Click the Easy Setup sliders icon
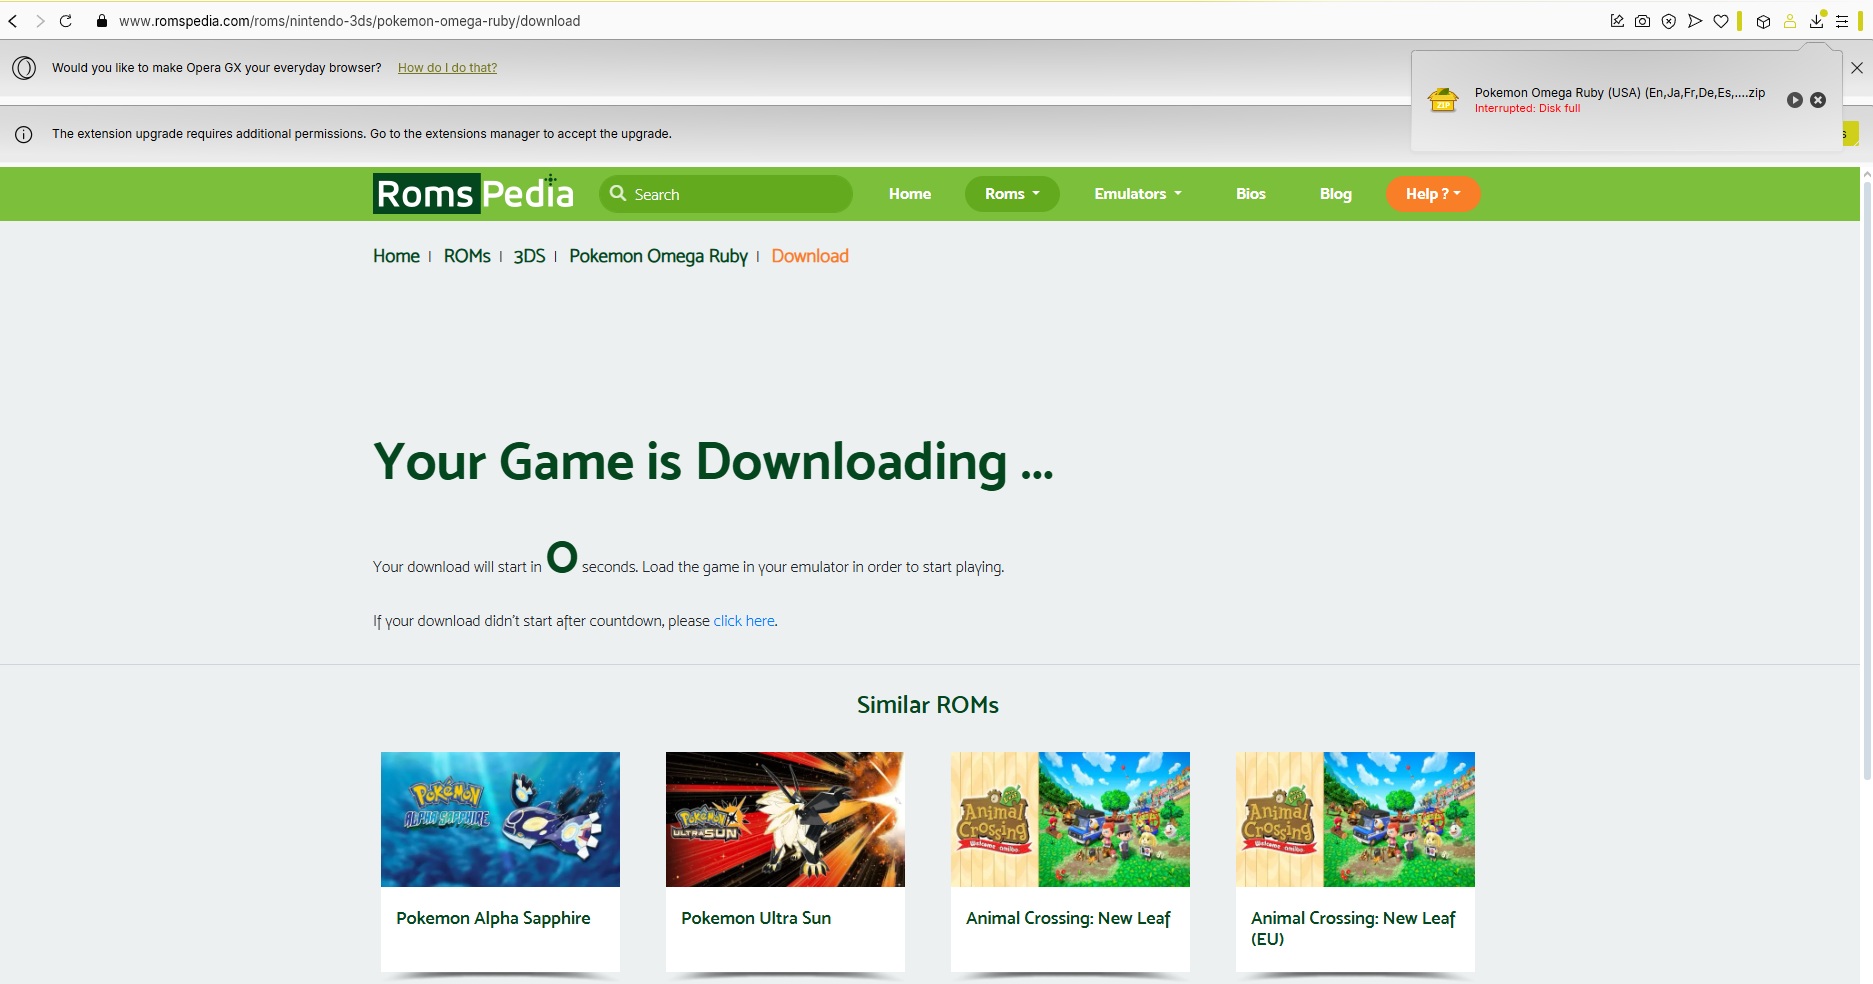Screen dimensions: 1873x984 pos(1842,21)
